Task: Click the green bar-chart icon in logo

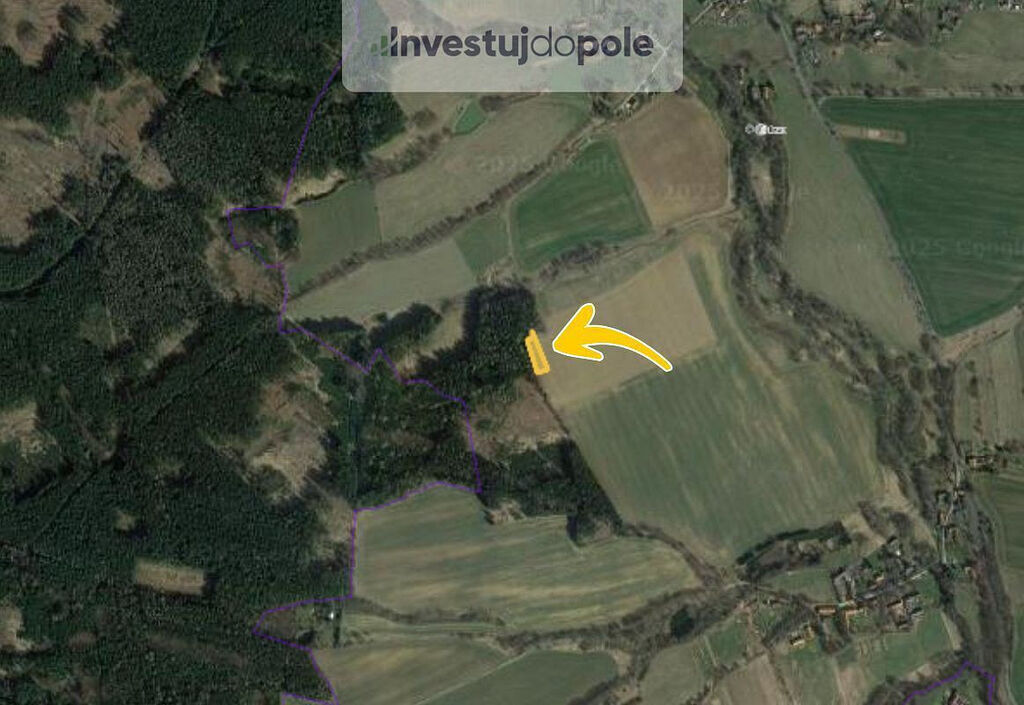Action: tap(379, 46)
